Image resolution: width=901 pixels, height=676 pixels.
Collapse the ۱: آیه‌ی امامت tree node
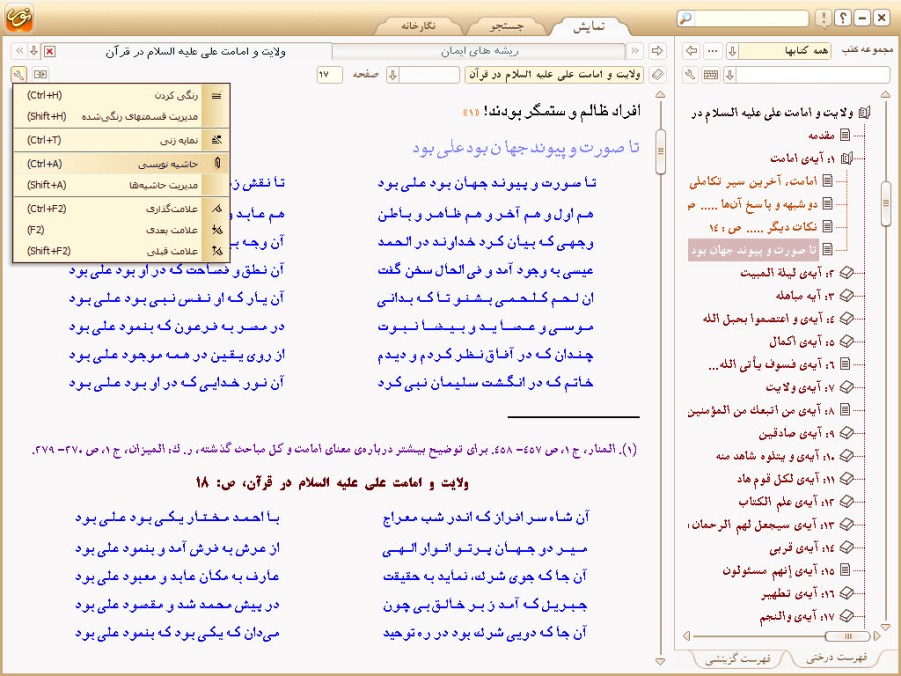(x=846, y=158)
